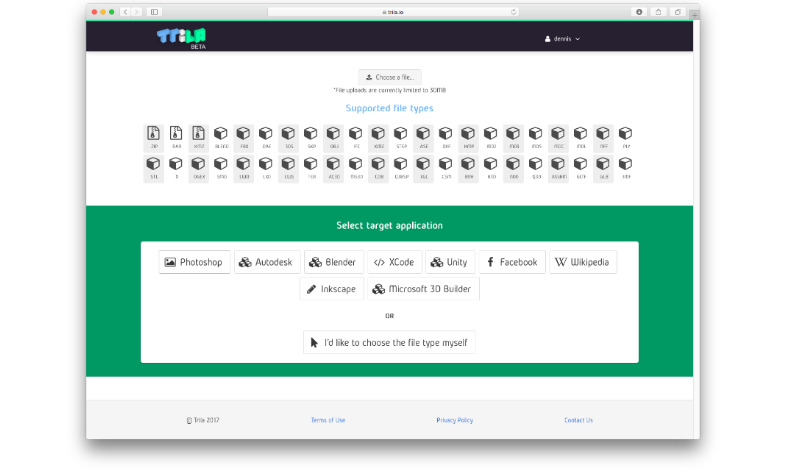This screenshot has height=474, width=800.
Task: Choose Wikipedia as target application
Action: pyautogui.click(x=583, y=262)
